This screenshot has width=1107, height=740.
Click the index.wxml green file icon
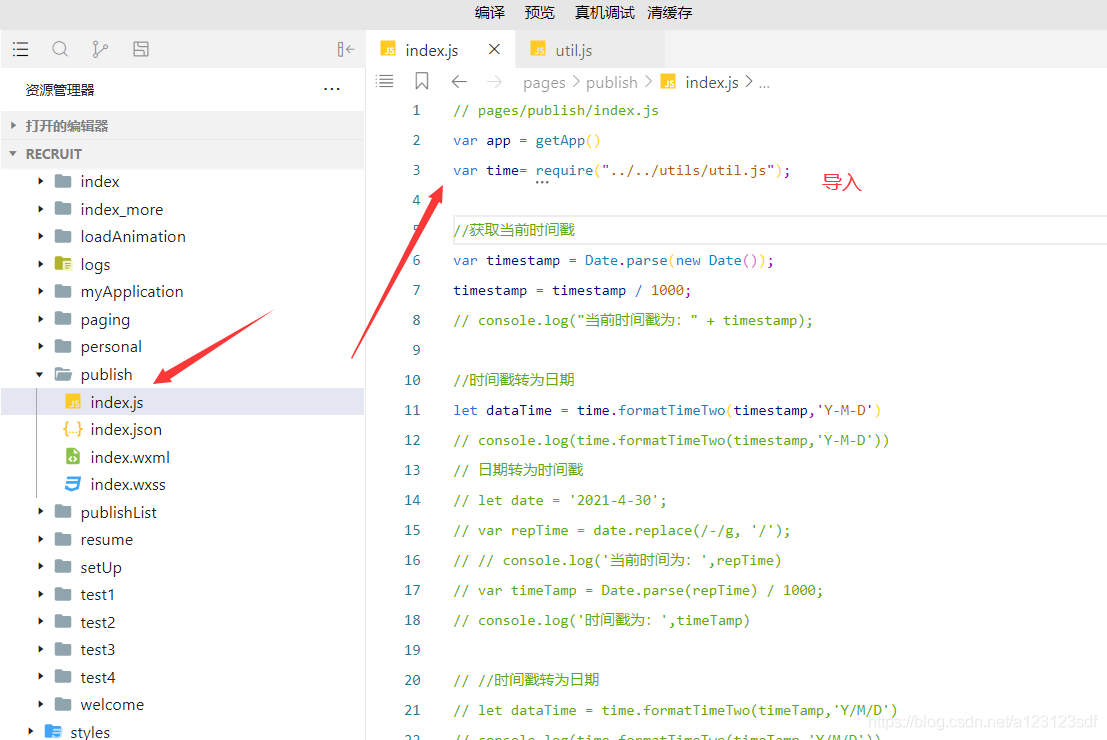73,457
